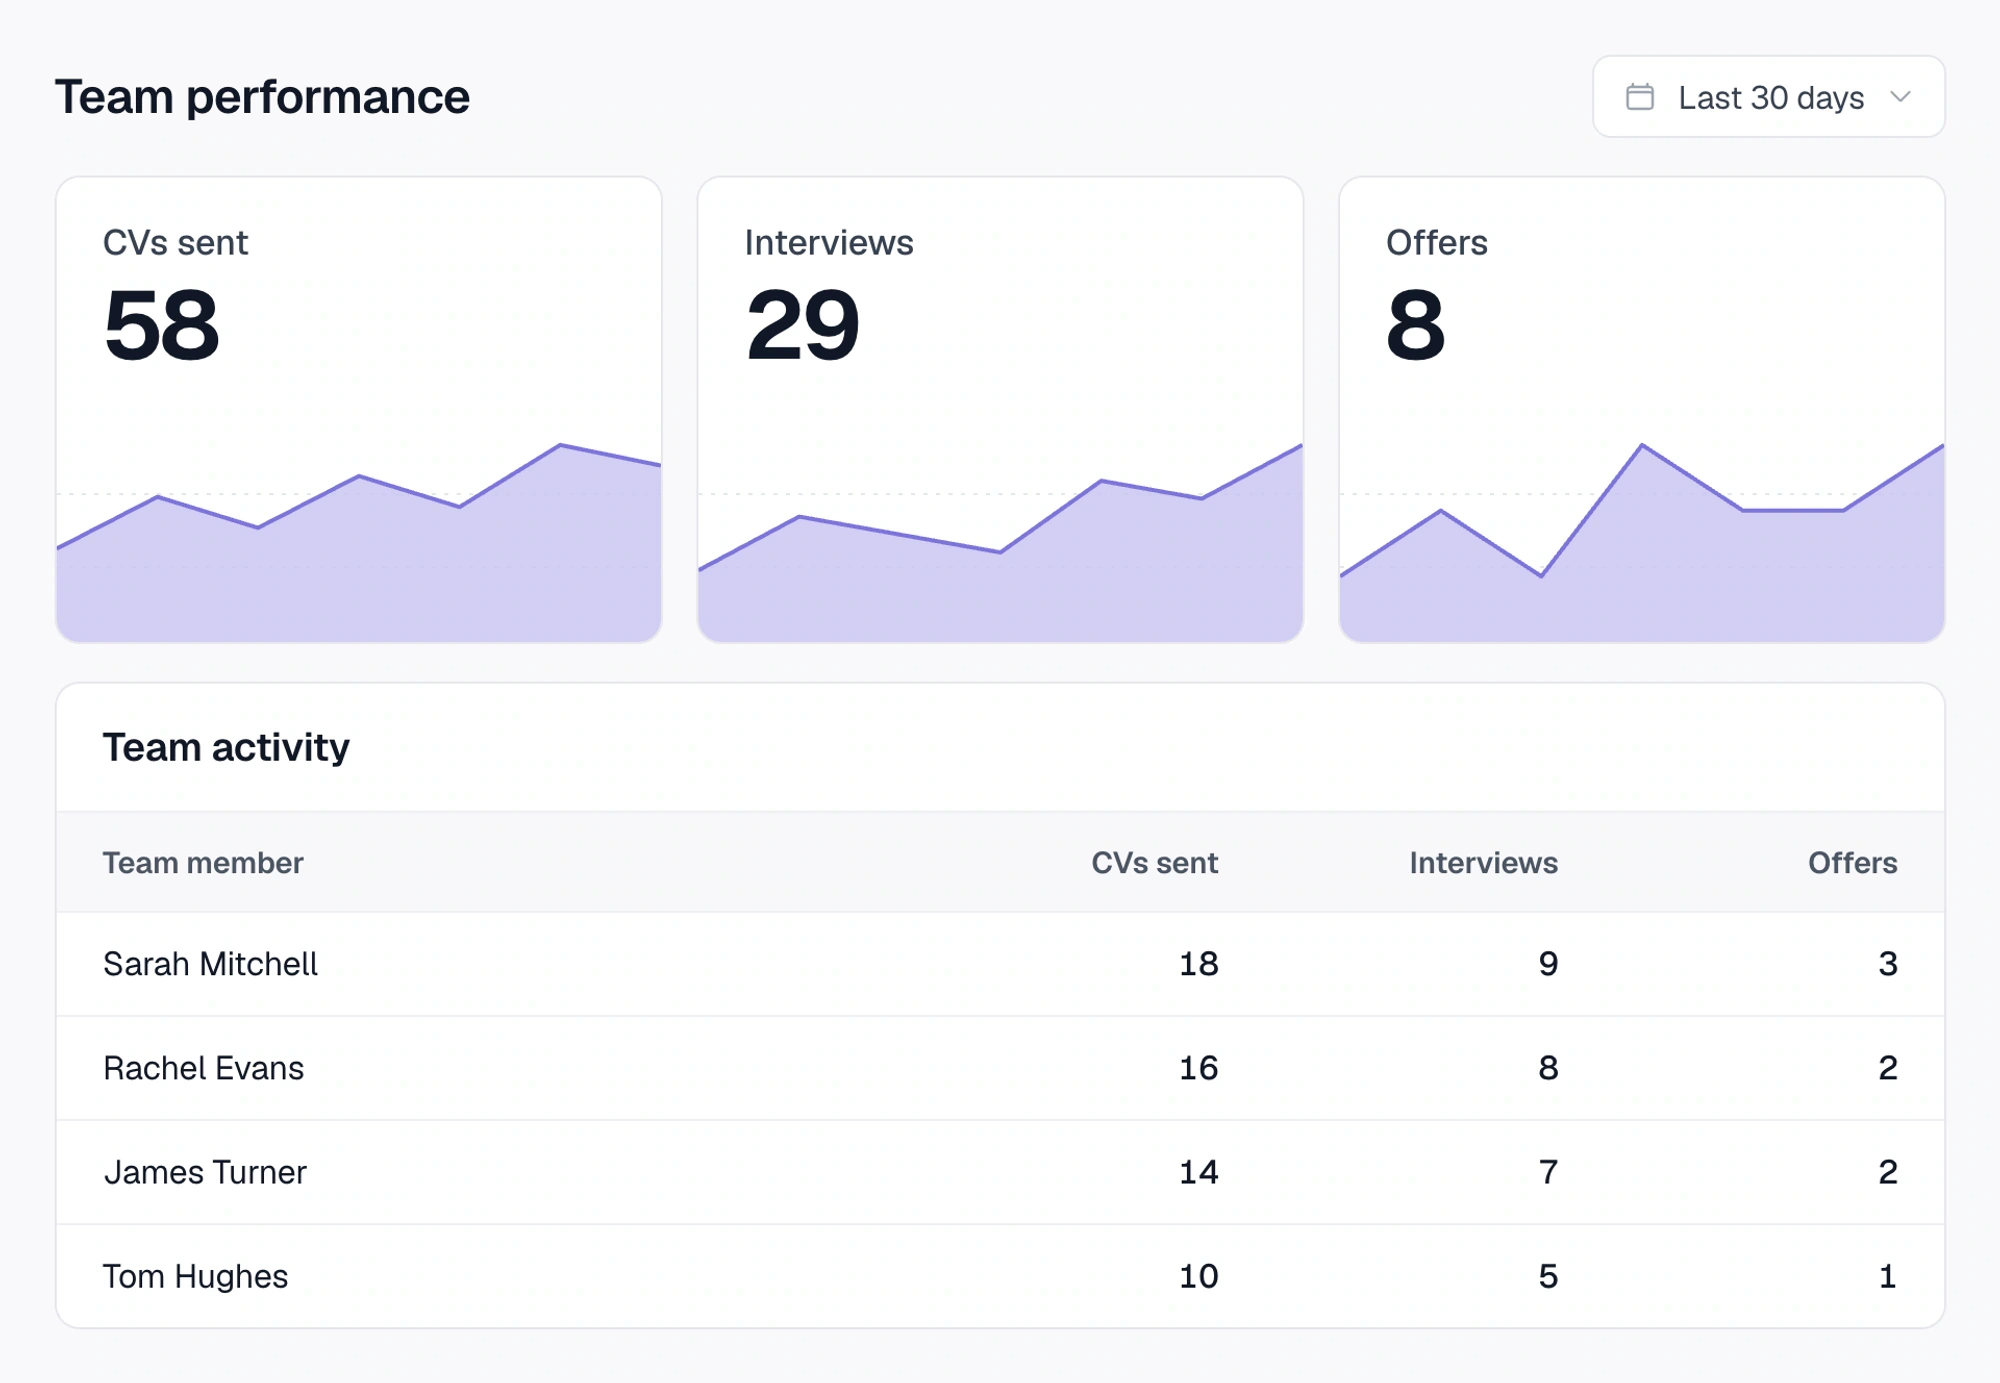Click James Turner's CVs sent value 14
Image resolution: width=2000 pixels, height=1383 pixels.
1198,1172
